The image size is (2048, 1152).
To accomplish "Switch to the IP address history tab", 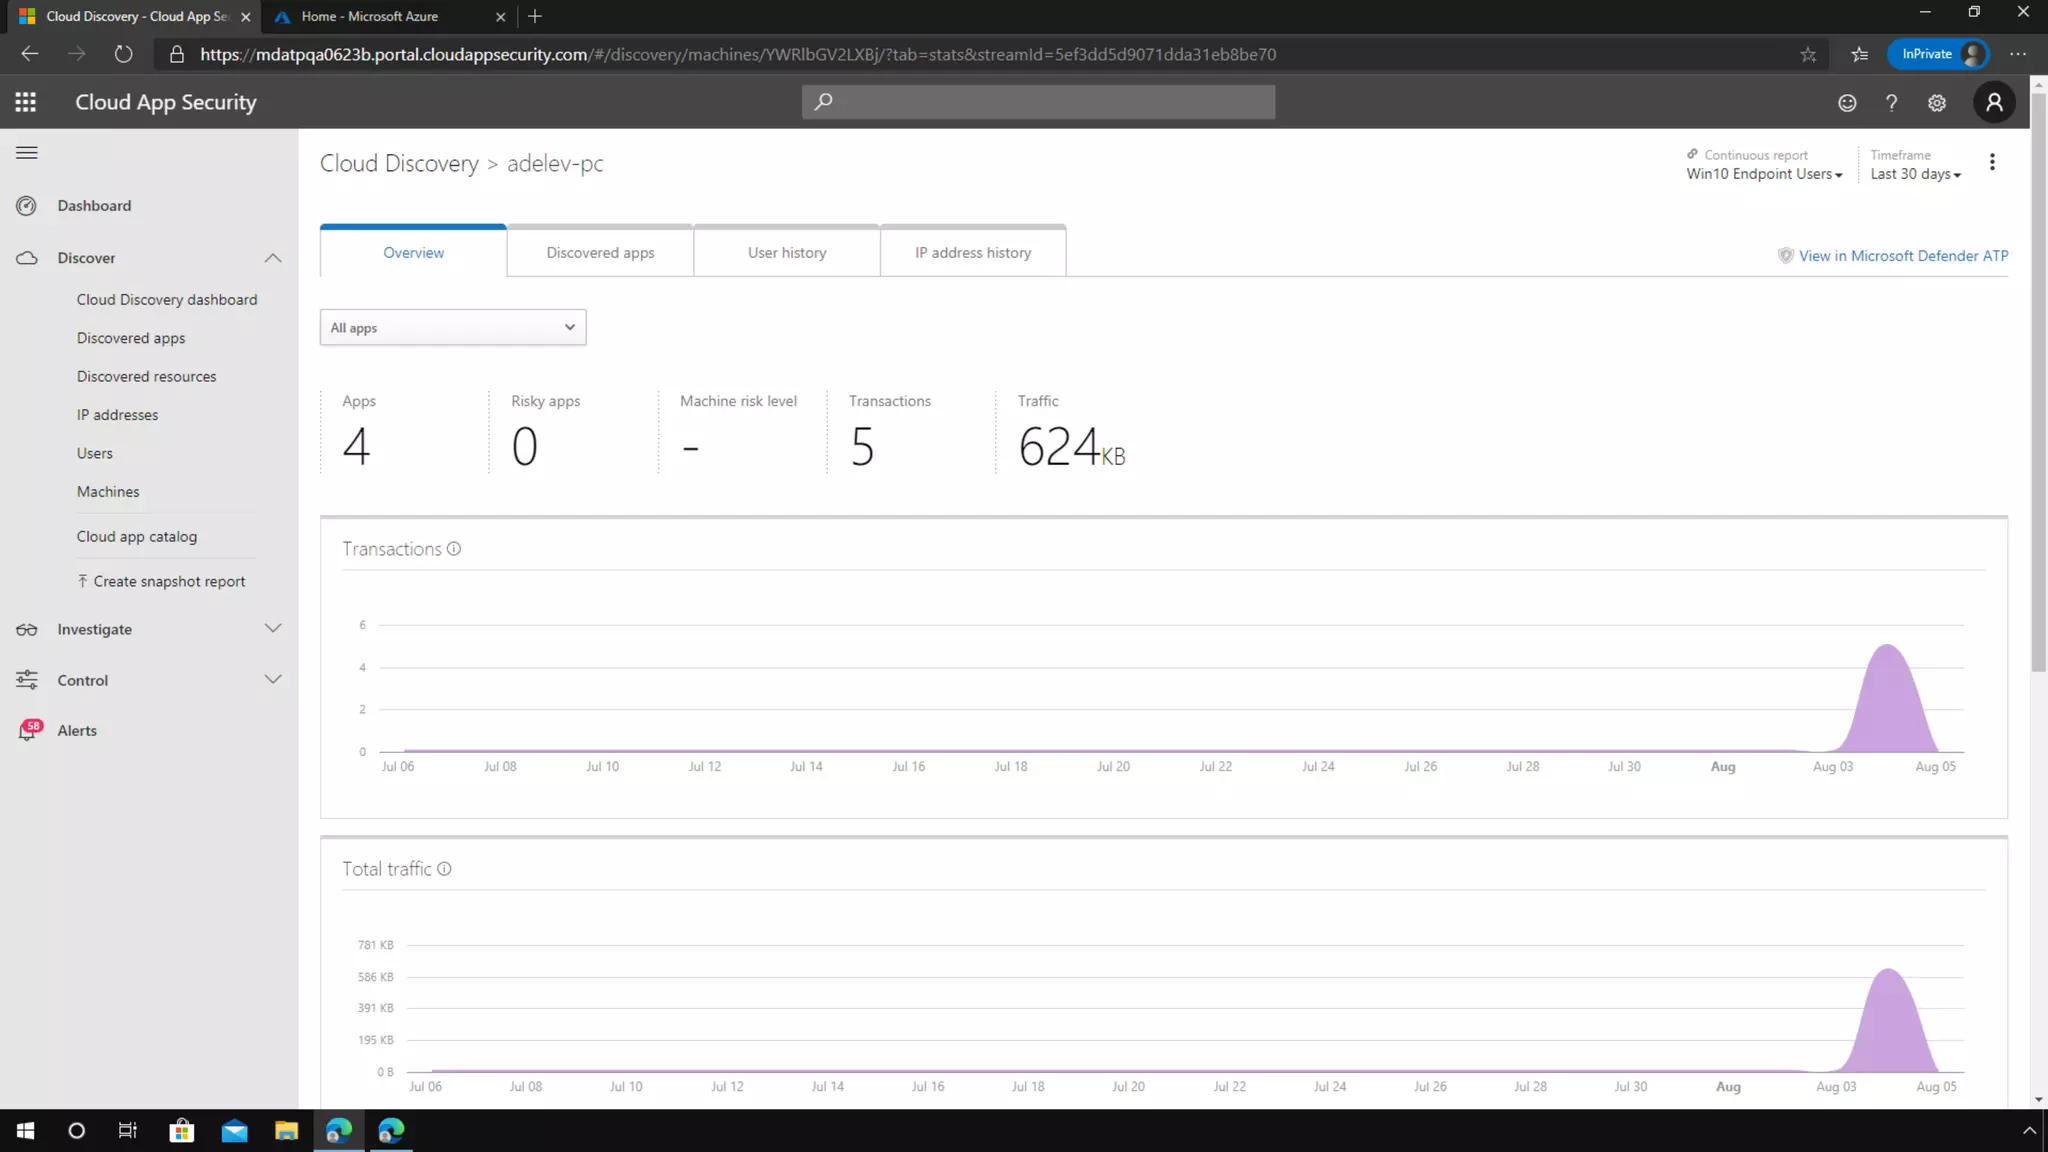I will [x=973, y=253].
